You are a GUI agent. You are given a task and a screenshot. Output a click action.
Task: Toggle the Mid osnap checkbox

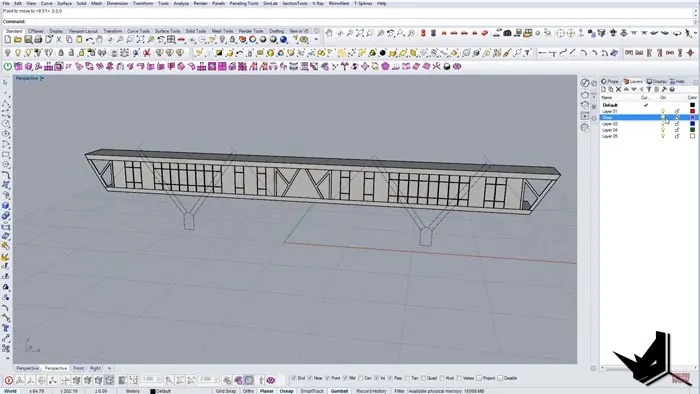pos(345,378)
